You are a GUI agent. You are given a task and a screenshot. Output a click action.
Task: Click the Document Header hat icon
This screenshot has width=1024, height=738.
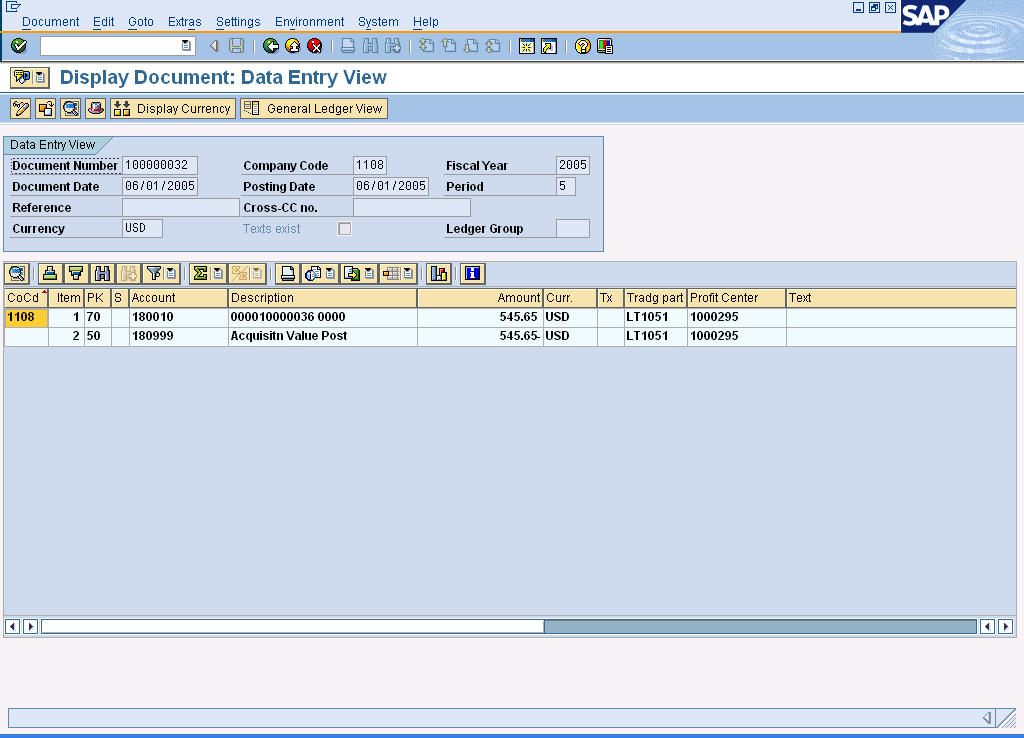95,108
